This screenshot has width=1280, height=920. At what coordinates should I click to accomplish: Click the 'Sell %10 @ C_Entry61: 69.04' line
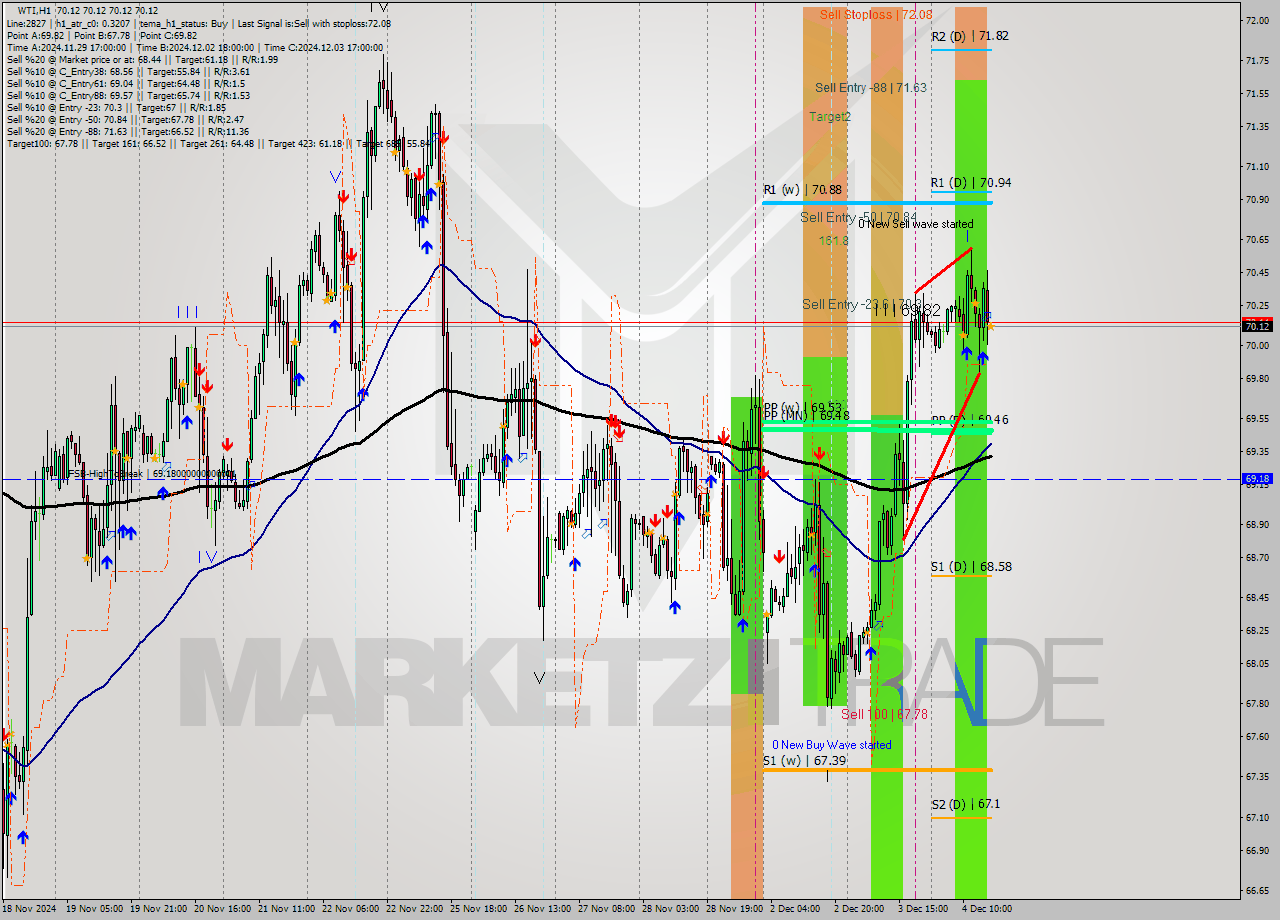(x=126, y=83)
